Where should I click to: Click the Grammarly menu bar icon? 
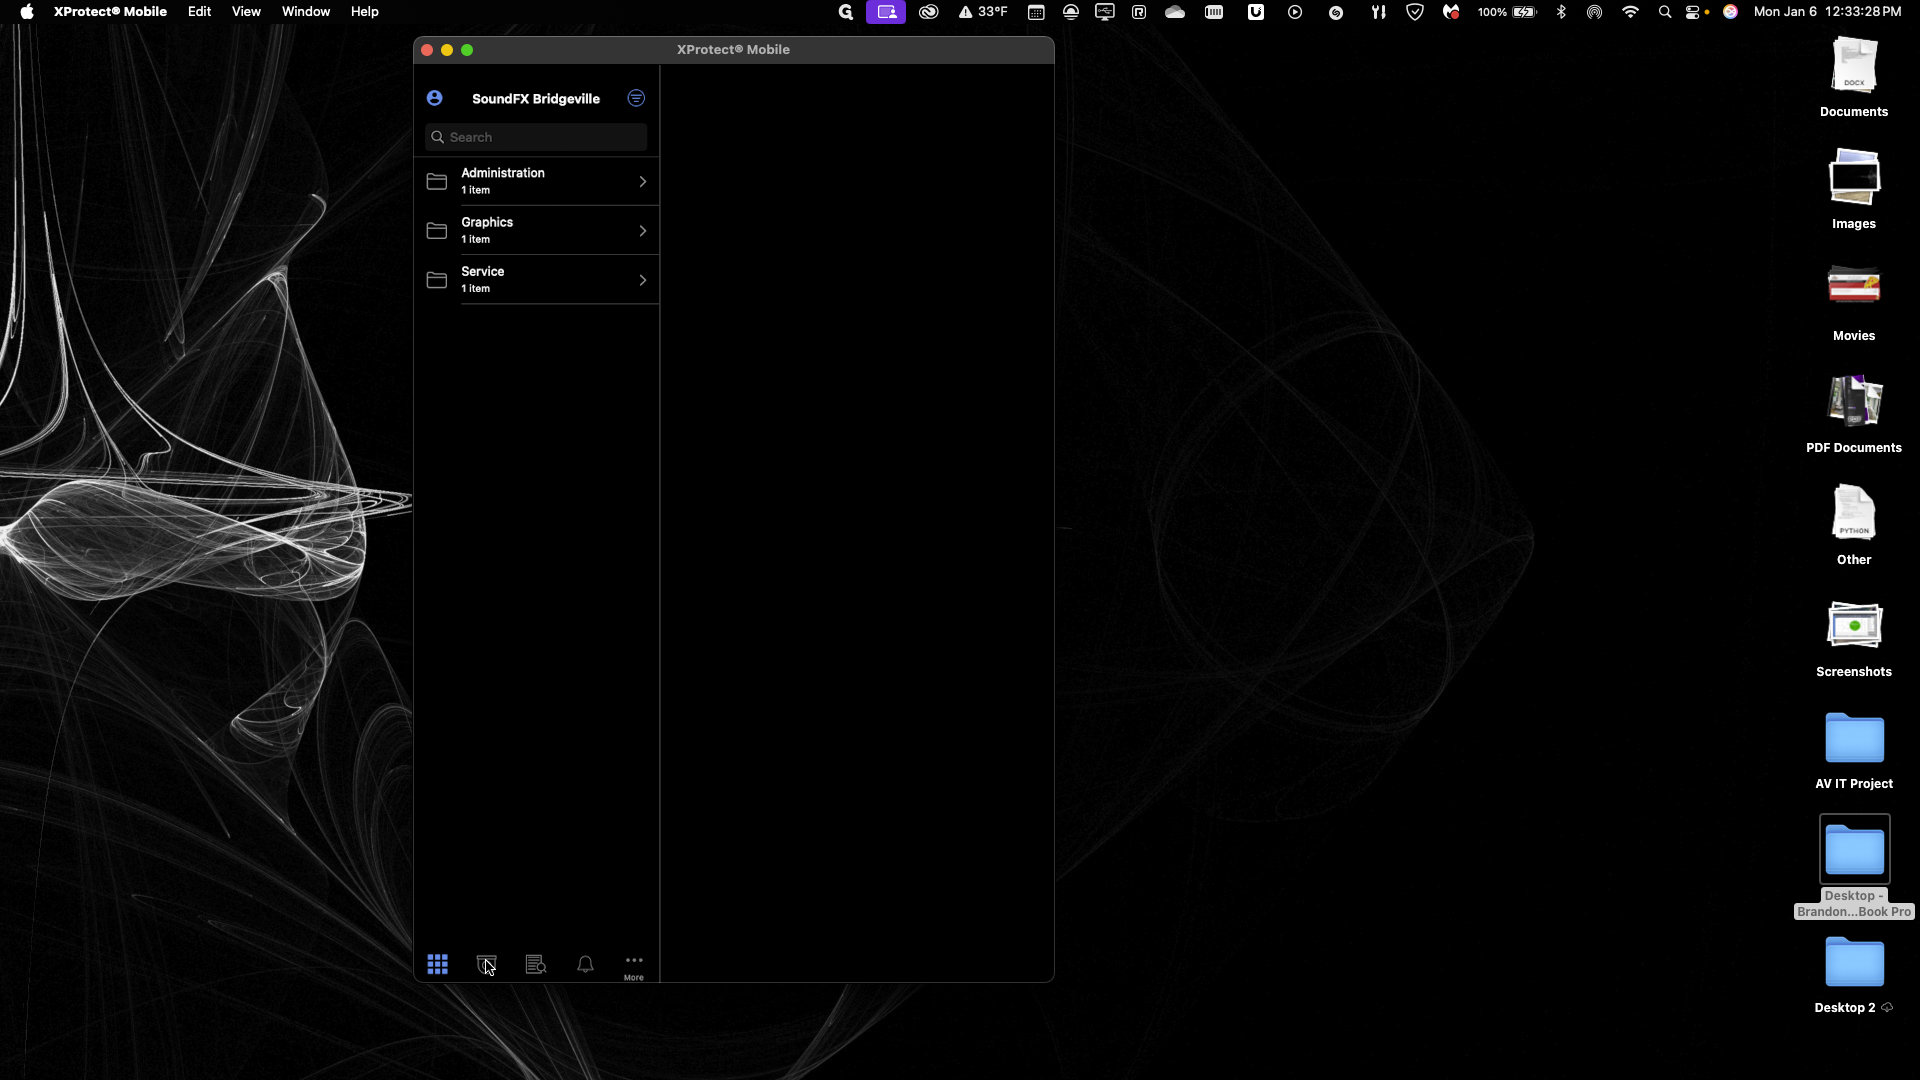tap(846, 12)
